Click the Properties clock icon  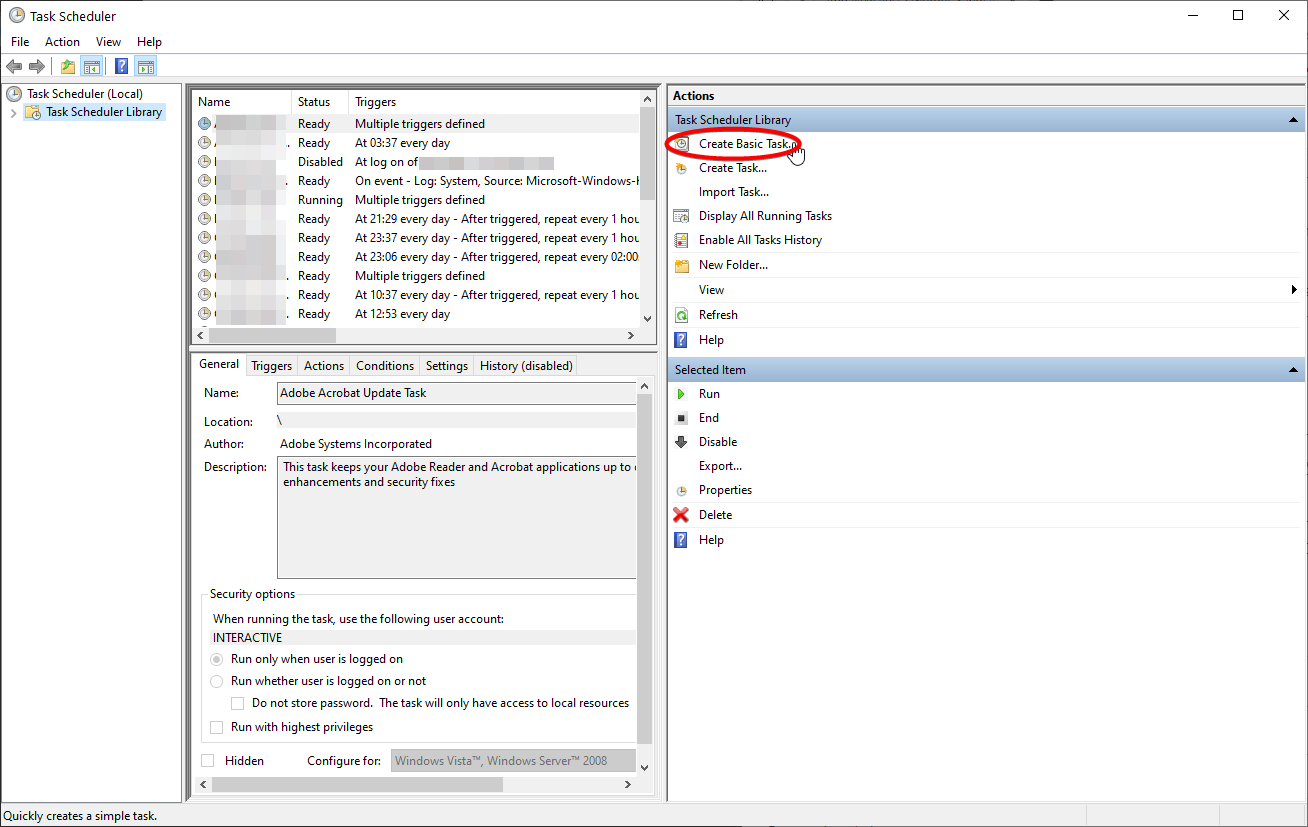[x=681, y=491]
